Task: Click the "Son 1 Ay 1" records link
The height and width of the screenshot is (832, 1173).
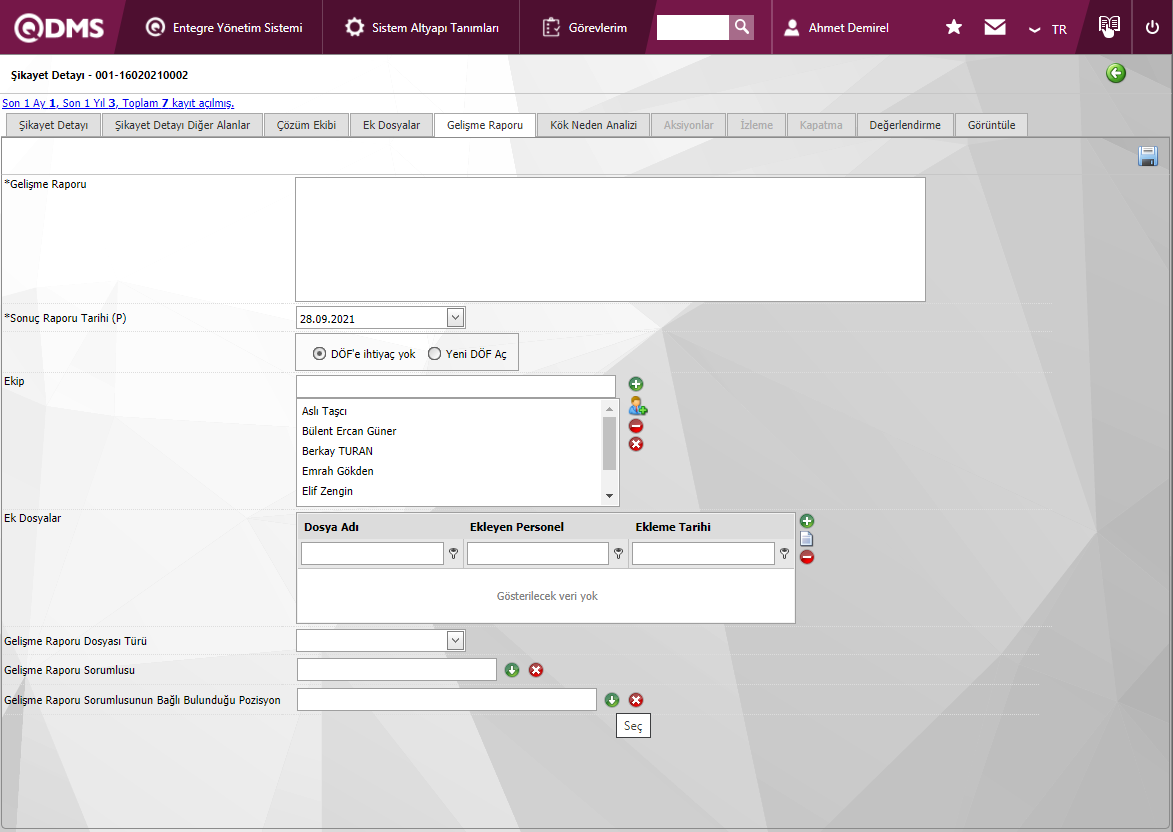Action: pyautogui.click(x=29, y=103)
